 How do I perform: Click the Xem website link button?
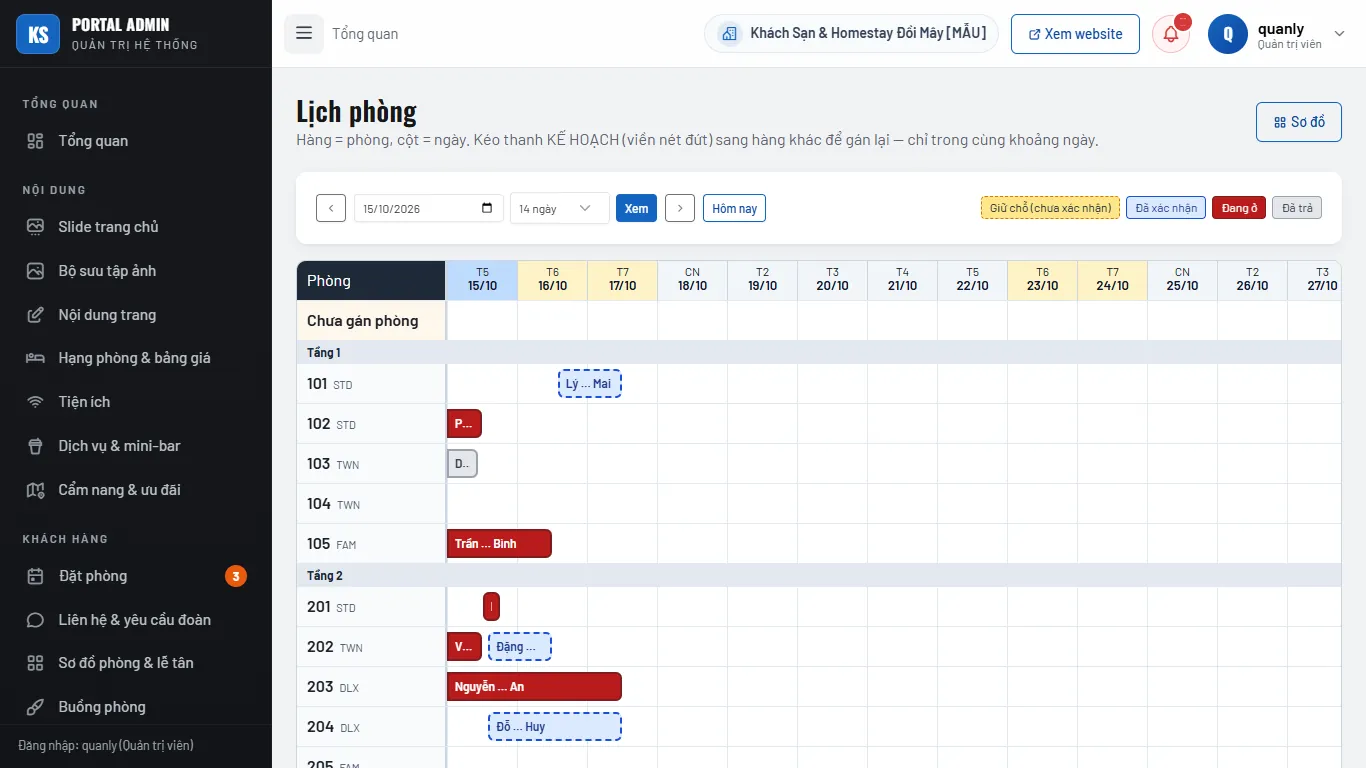click(x=1075, y=34)
